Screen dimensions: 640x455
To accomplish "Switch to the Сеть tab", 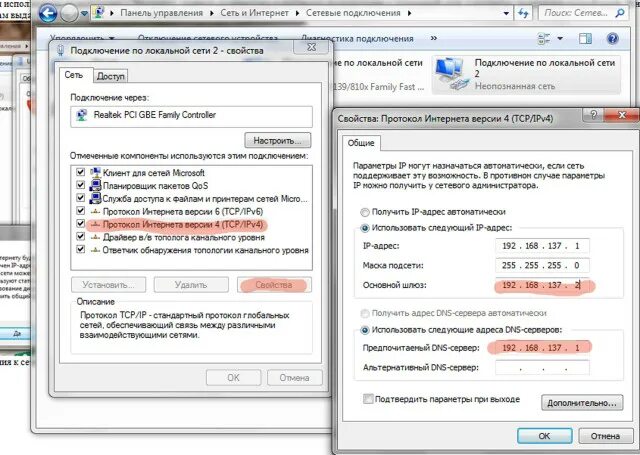I will (74, 75).
